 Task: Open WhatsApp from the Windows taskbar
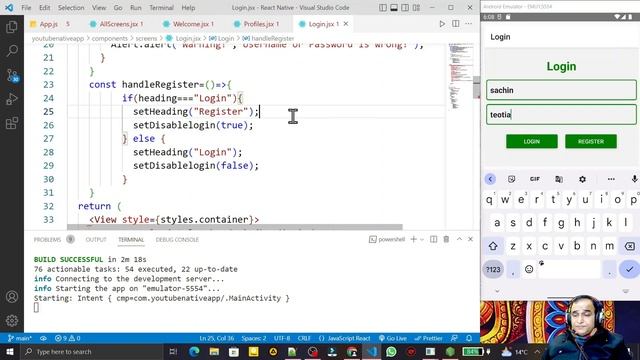point(391,351)
